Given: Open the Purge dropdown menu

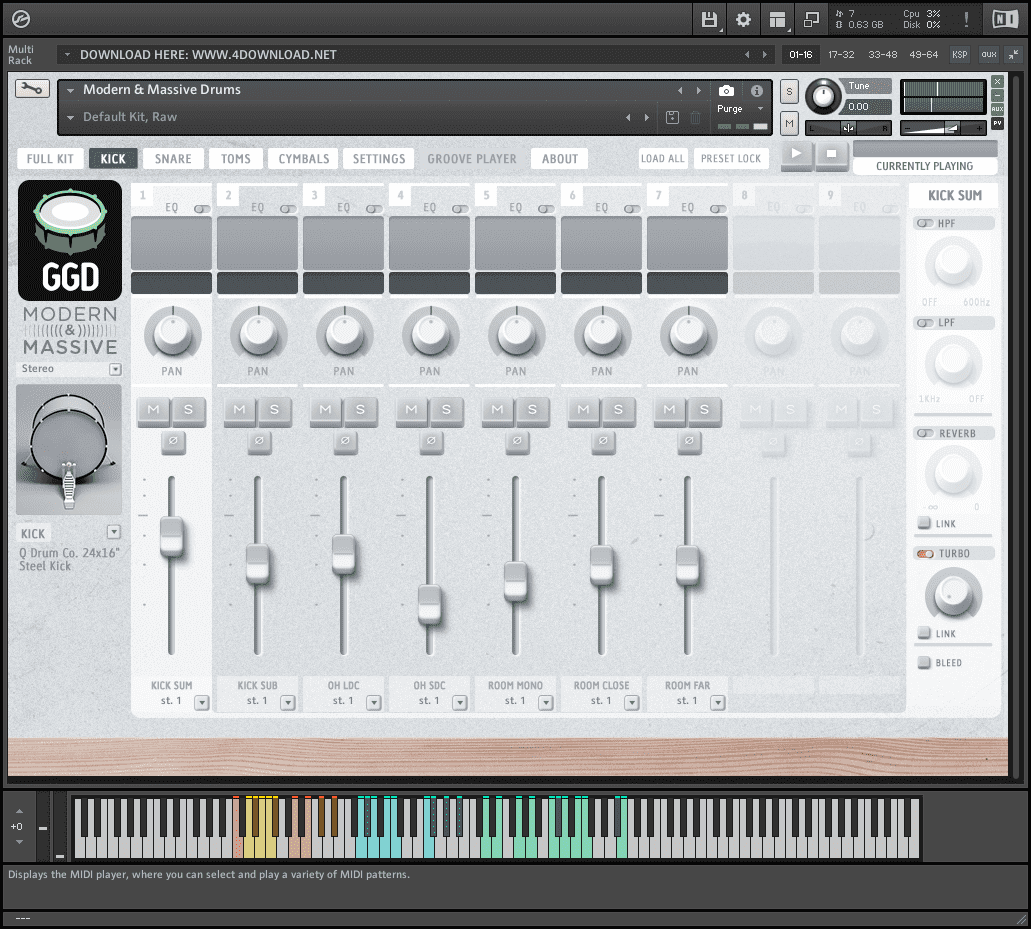Looking at the screenshot, I should 740,109.
